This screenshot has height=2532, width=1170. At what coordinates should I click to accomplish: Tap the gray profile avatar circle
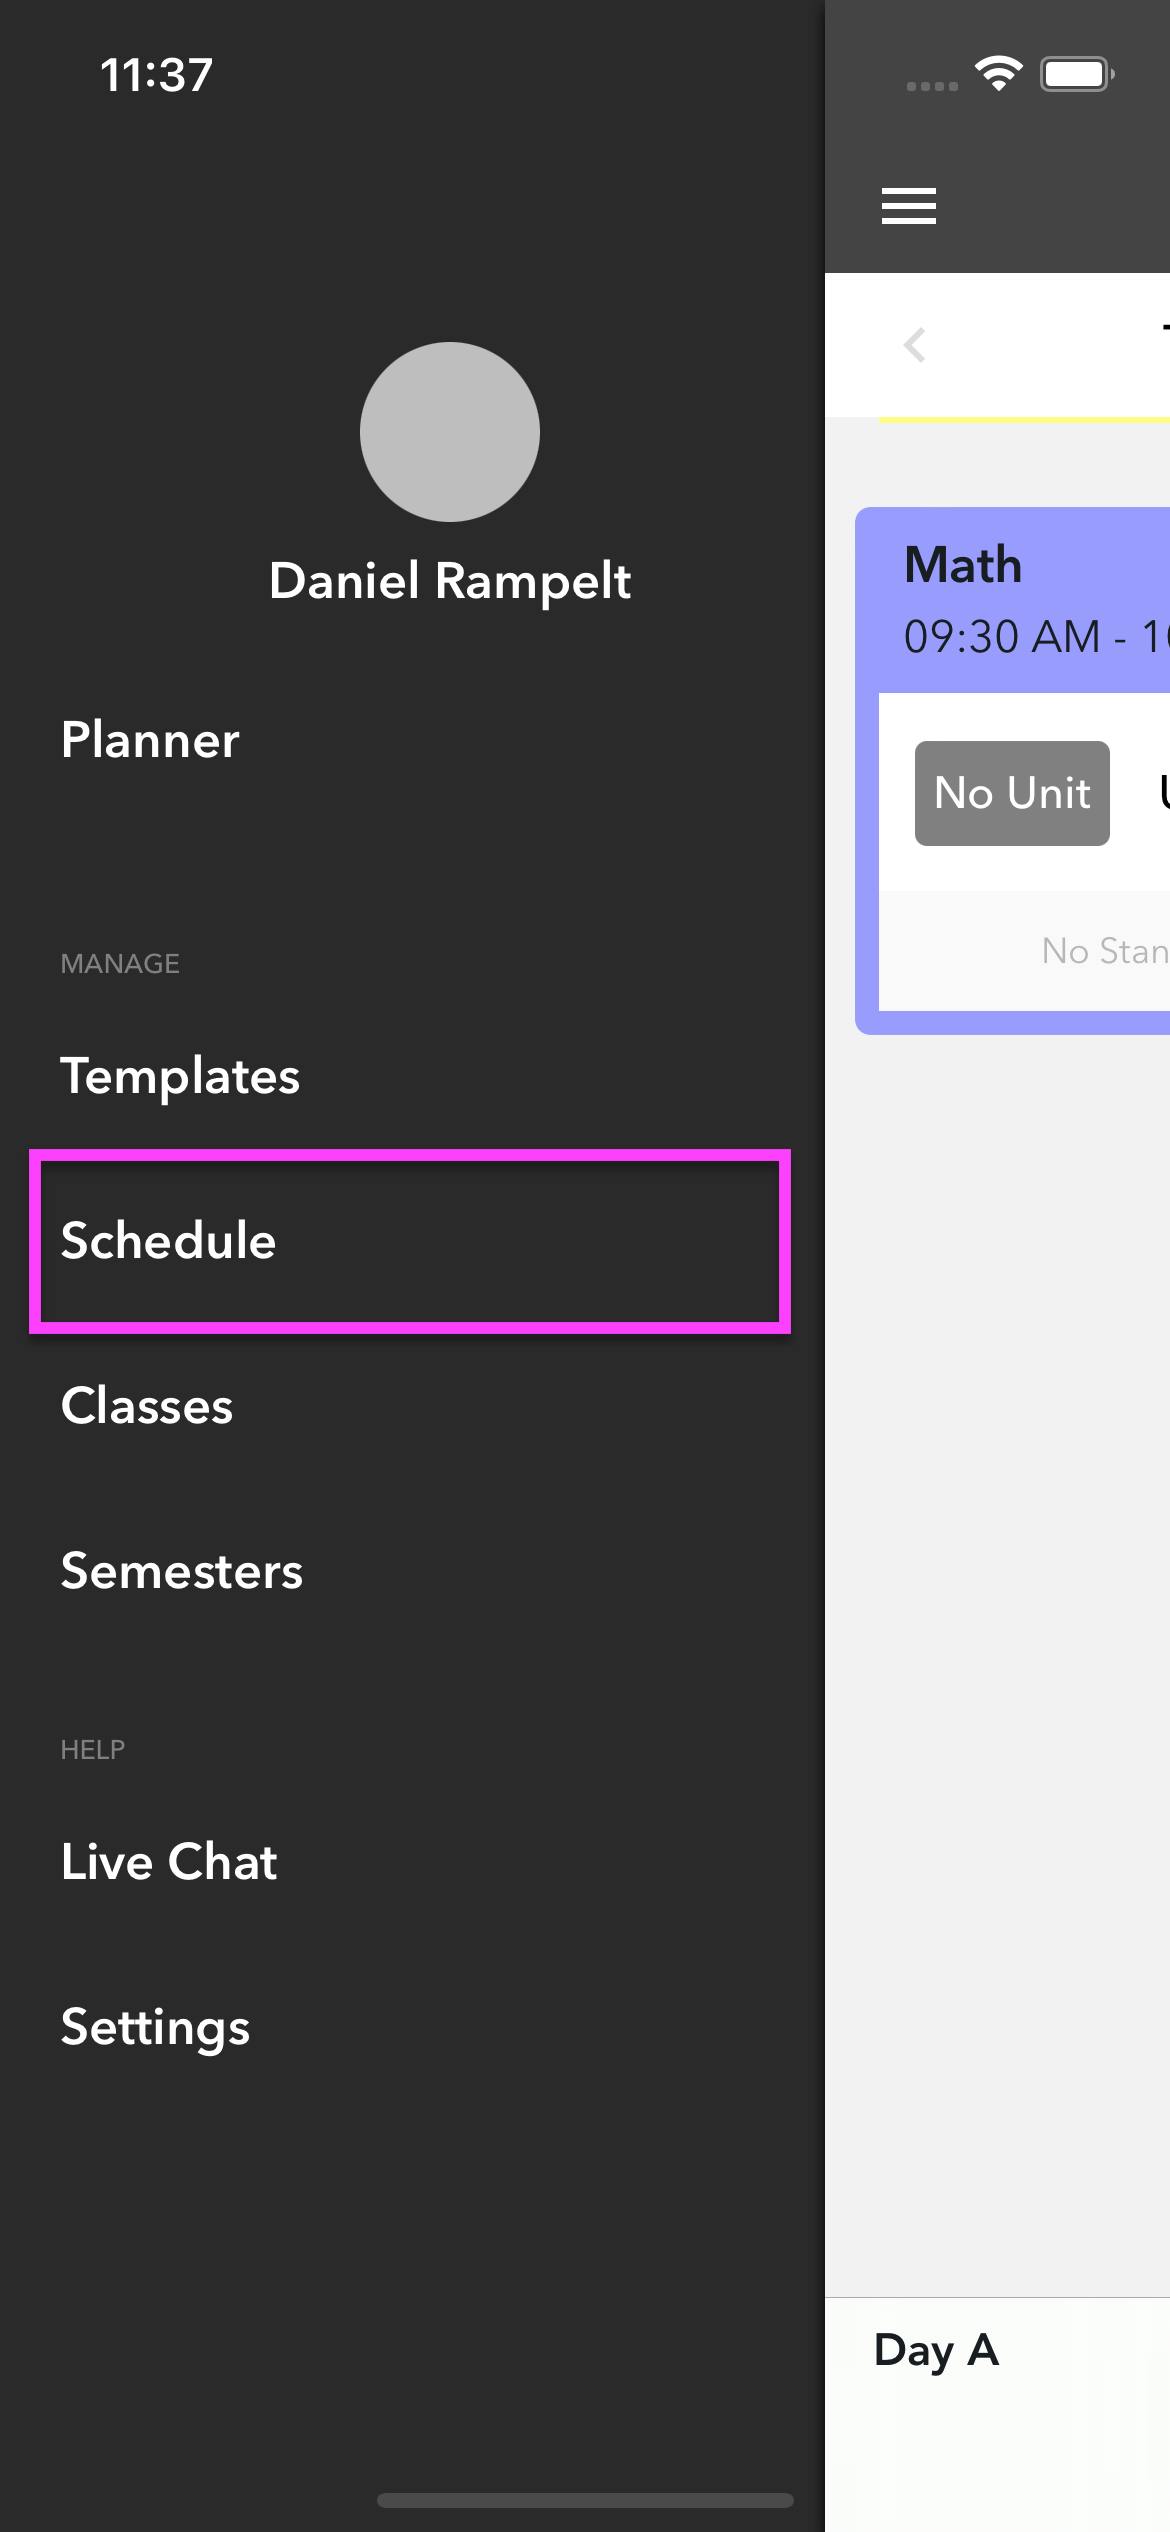(450, 432)
